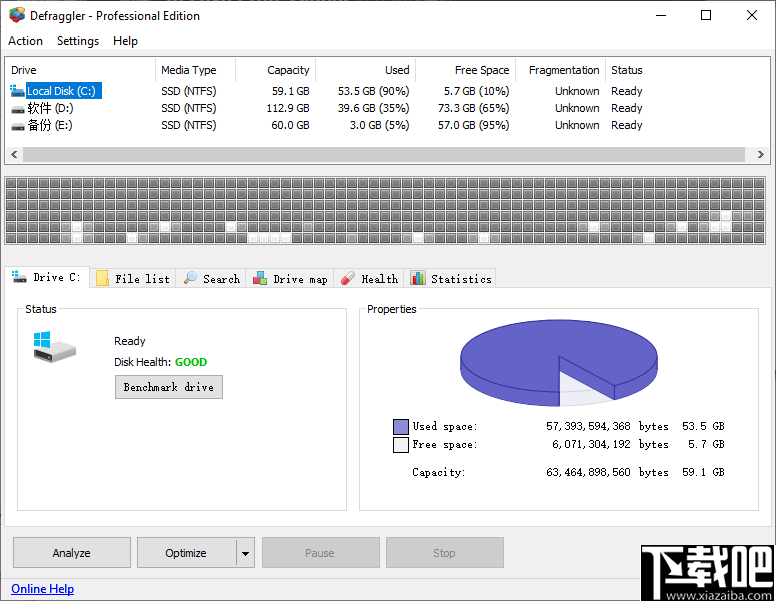Click the horizontal scrollbar thumb in drive list

click(x=384, y=154)
